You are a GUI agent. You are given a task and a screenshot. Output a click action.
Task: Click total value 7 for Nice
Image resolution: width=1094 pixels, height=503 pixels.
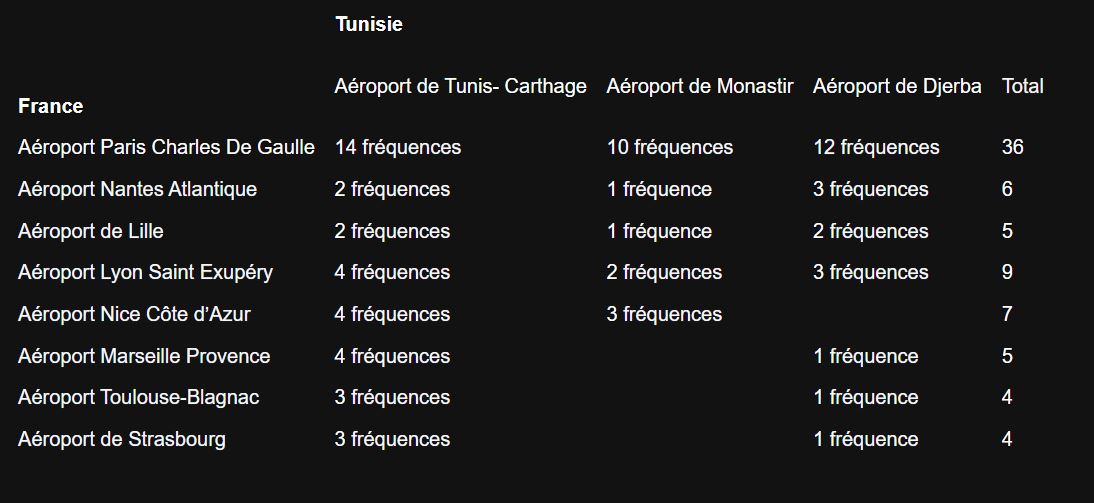(x=1007, y=315)
